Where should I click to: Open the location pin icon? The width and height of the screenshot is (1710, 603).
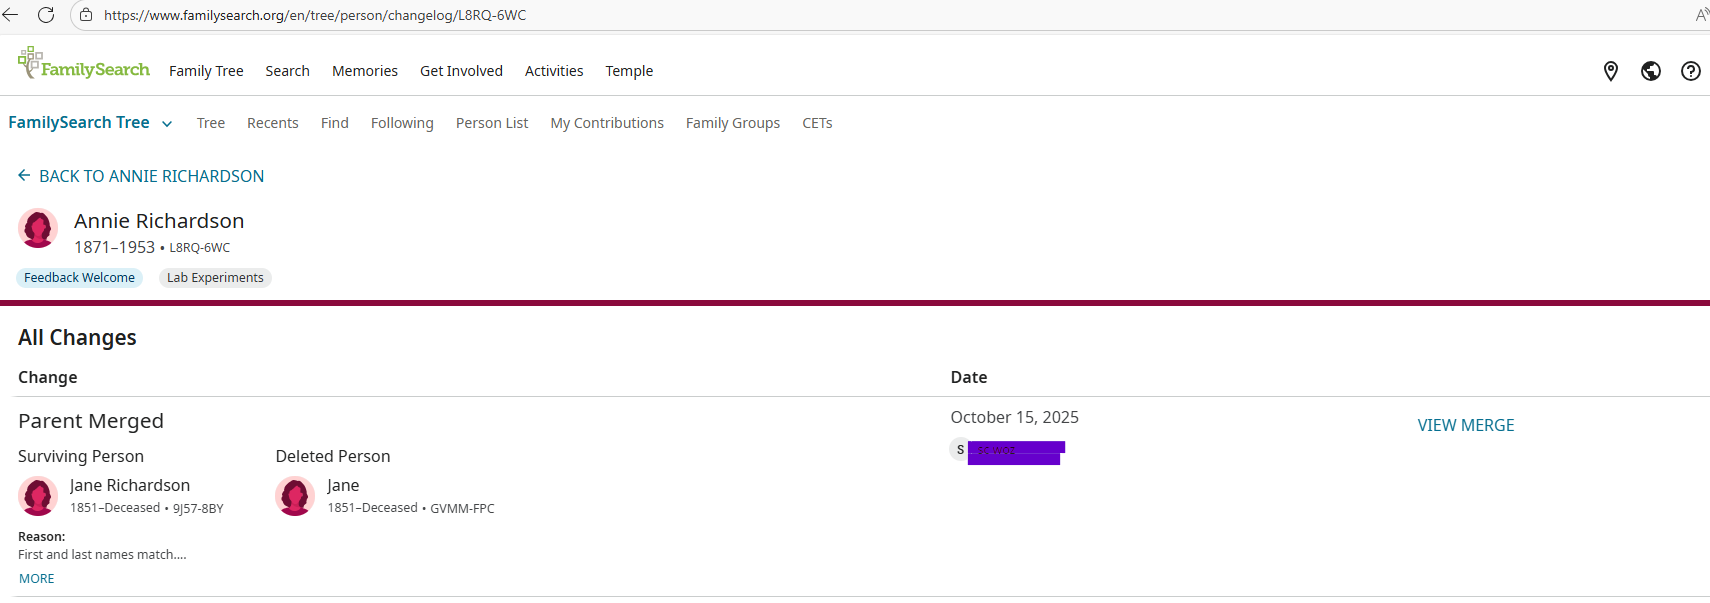1610,71
